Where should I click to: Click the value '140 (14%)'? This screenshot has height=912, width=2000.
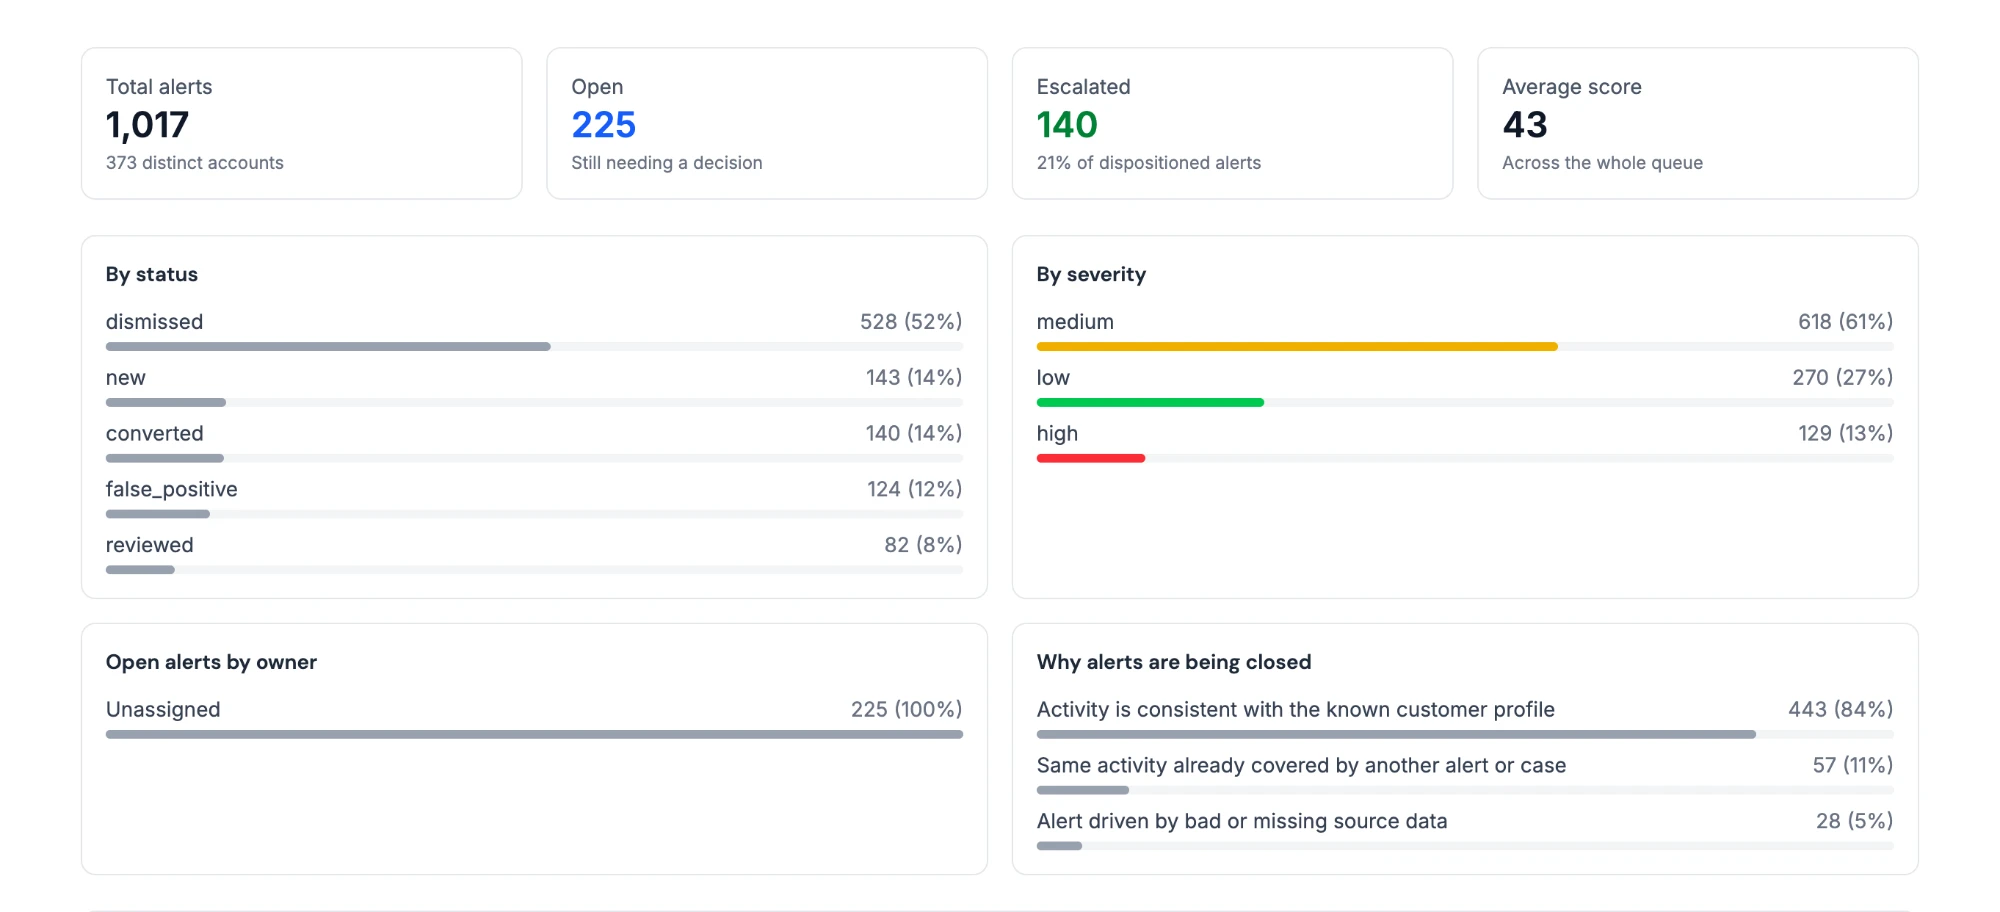click(x=914, y=434)
